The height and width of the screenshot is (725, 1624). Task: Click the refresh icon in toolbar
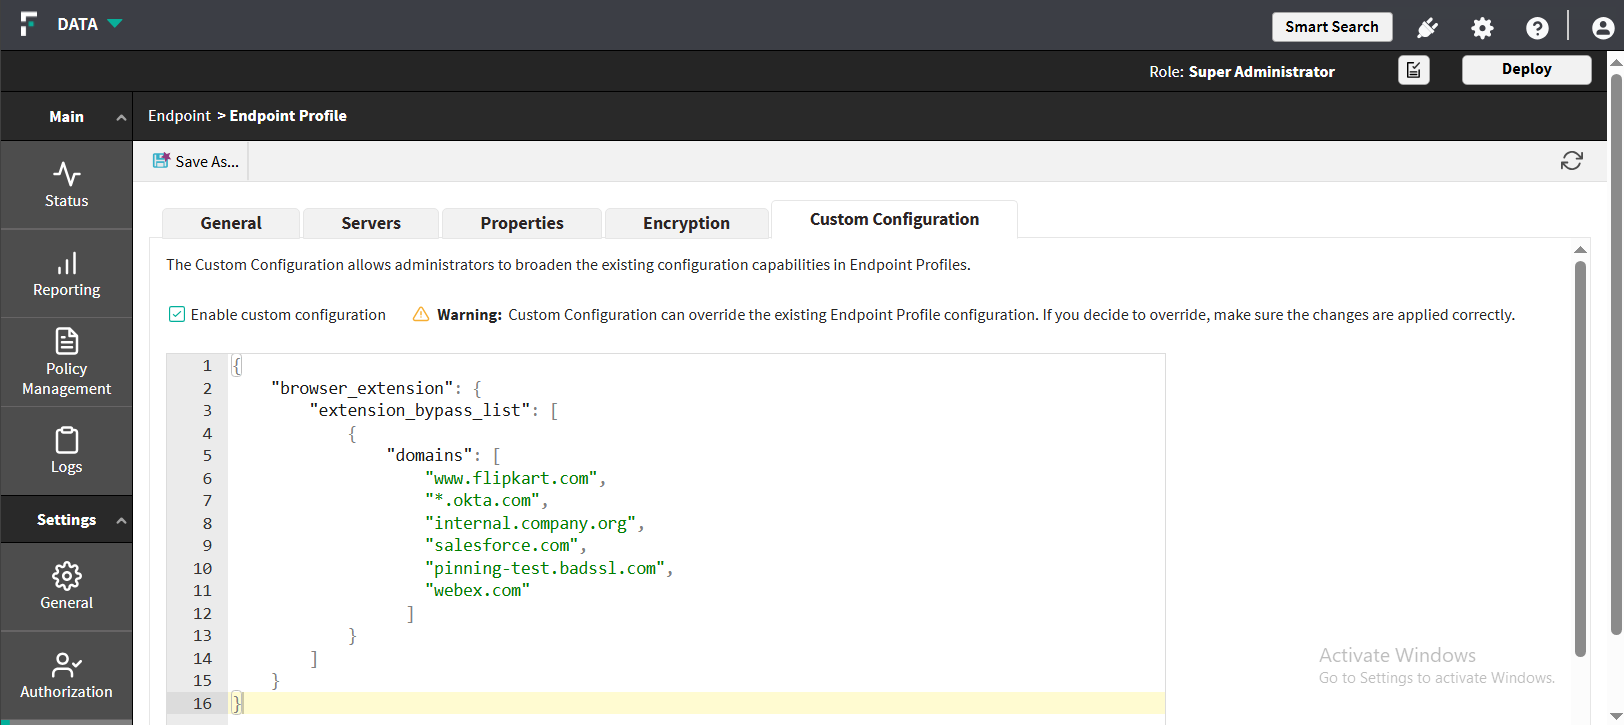point(1571,161)
